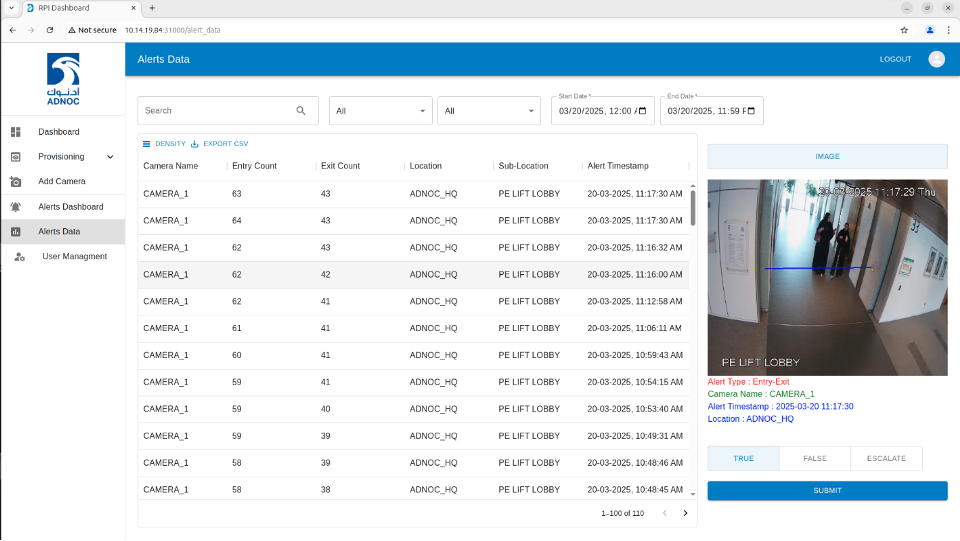This screenshot has height=541, width=960.
Task: Click the EXPORT CSV button
Action: pos(219,144)
